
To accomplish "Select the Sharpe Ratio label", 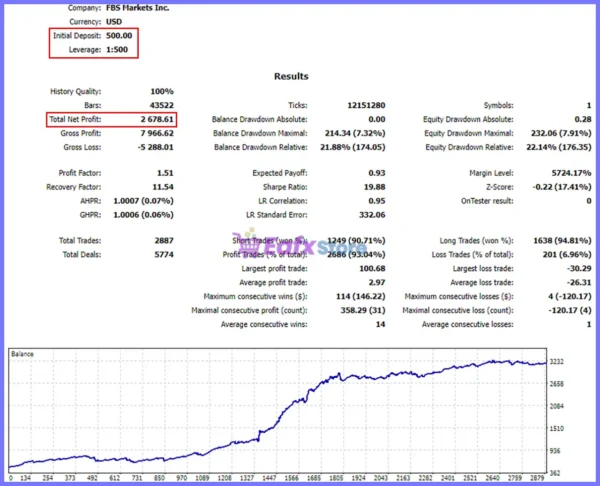I will point(285,187).
